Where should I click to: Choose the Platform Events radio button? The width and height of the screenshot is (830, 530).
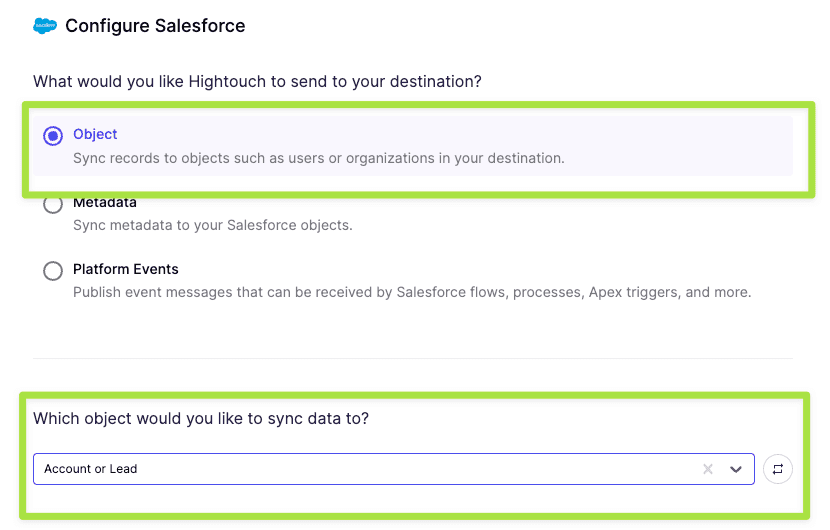click(53, 270)
